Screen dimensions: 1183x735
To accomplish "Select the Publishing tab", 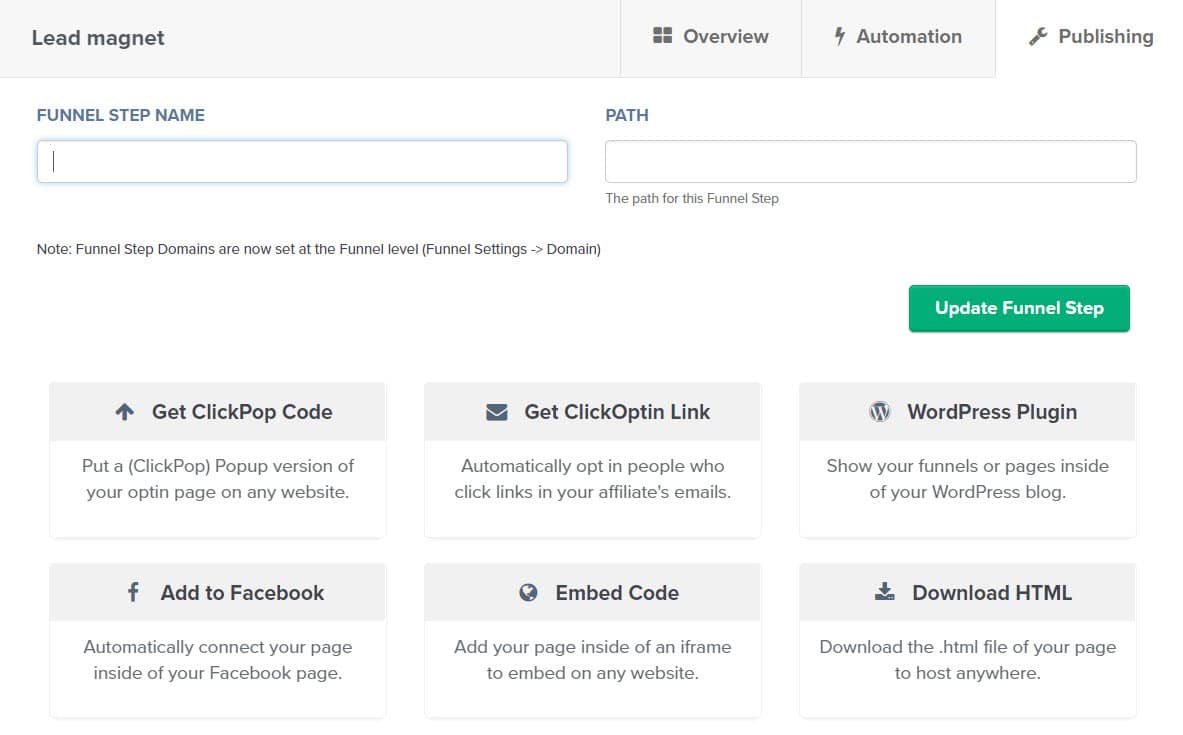I will click(1089, 38).
